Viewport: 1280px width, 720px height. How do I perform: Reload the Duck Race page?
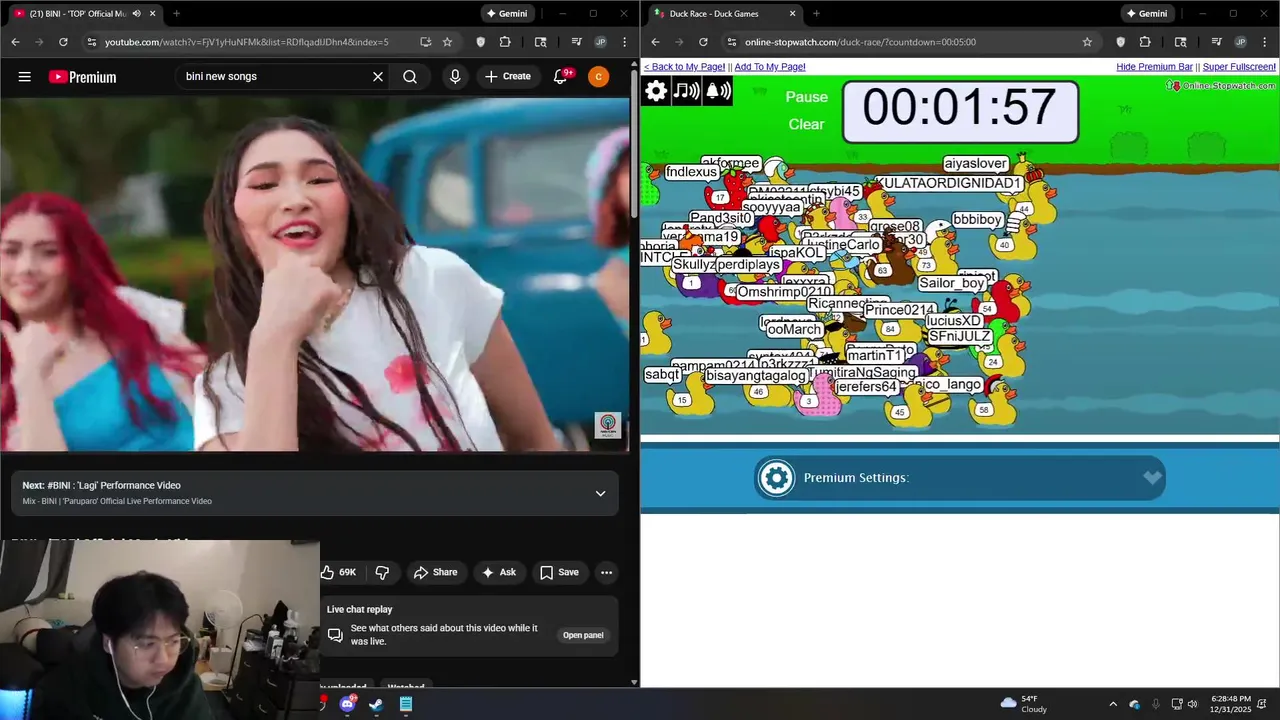tap(703, 42)
